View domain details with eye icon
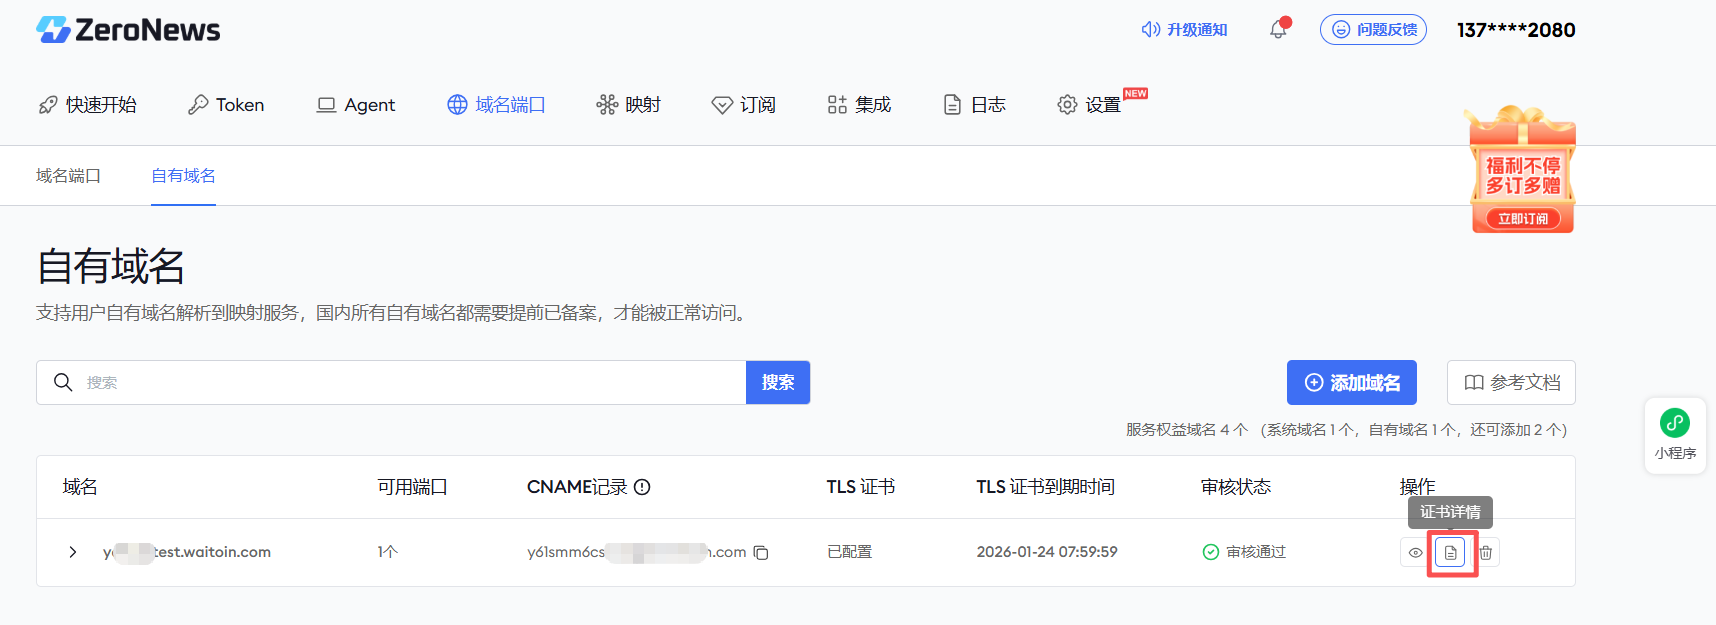This screenshot has width=1716, height=625. [x=1415, y=553]
